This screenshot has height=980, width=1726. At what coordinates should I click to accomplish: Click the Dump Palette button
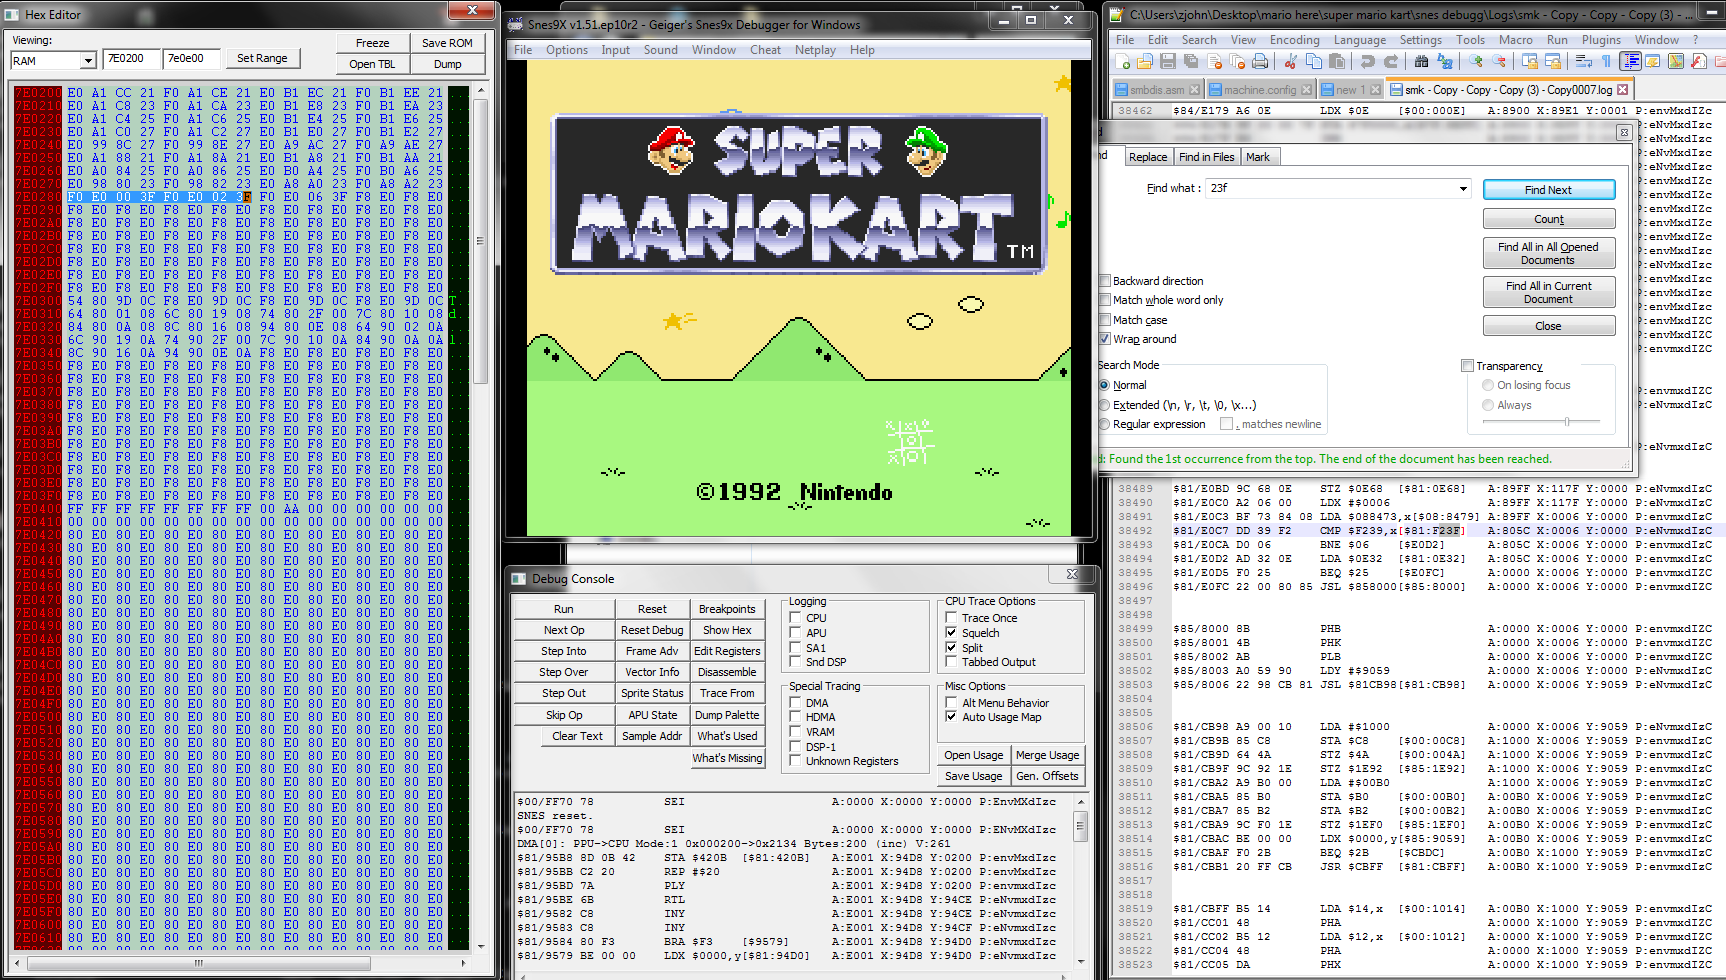point(727,715)
